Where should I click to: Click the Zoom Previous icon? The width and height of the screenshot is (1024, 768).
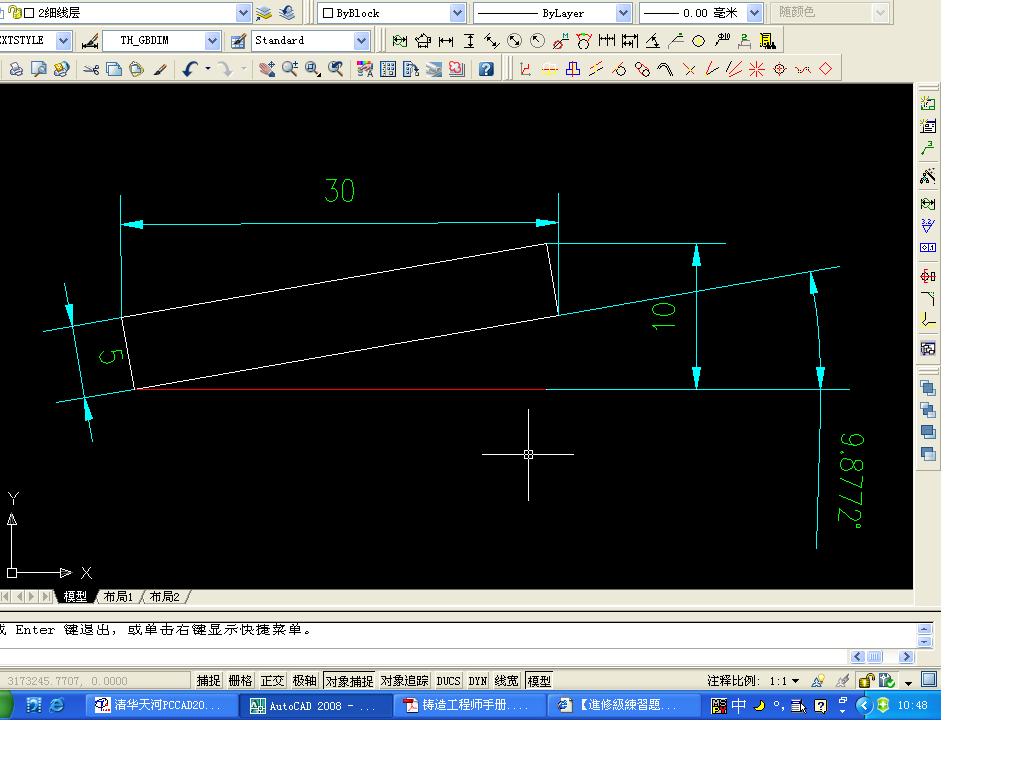click(336, 69)
